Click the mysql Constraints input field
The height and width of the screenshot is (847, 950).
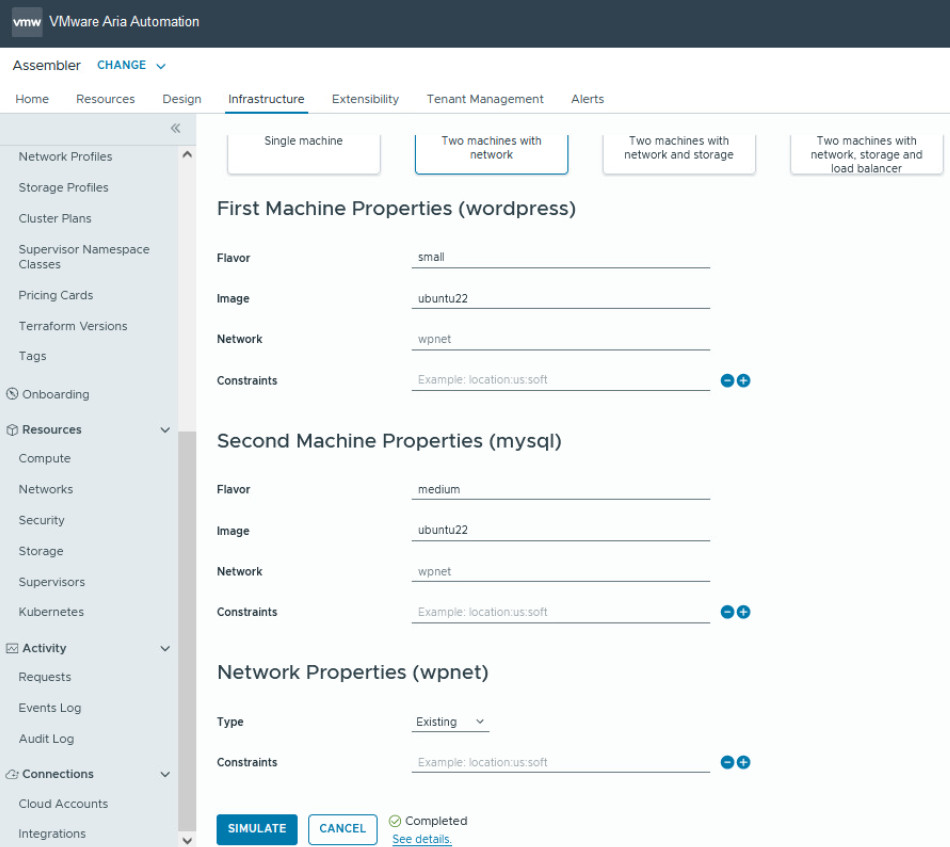tap(560, 613)
